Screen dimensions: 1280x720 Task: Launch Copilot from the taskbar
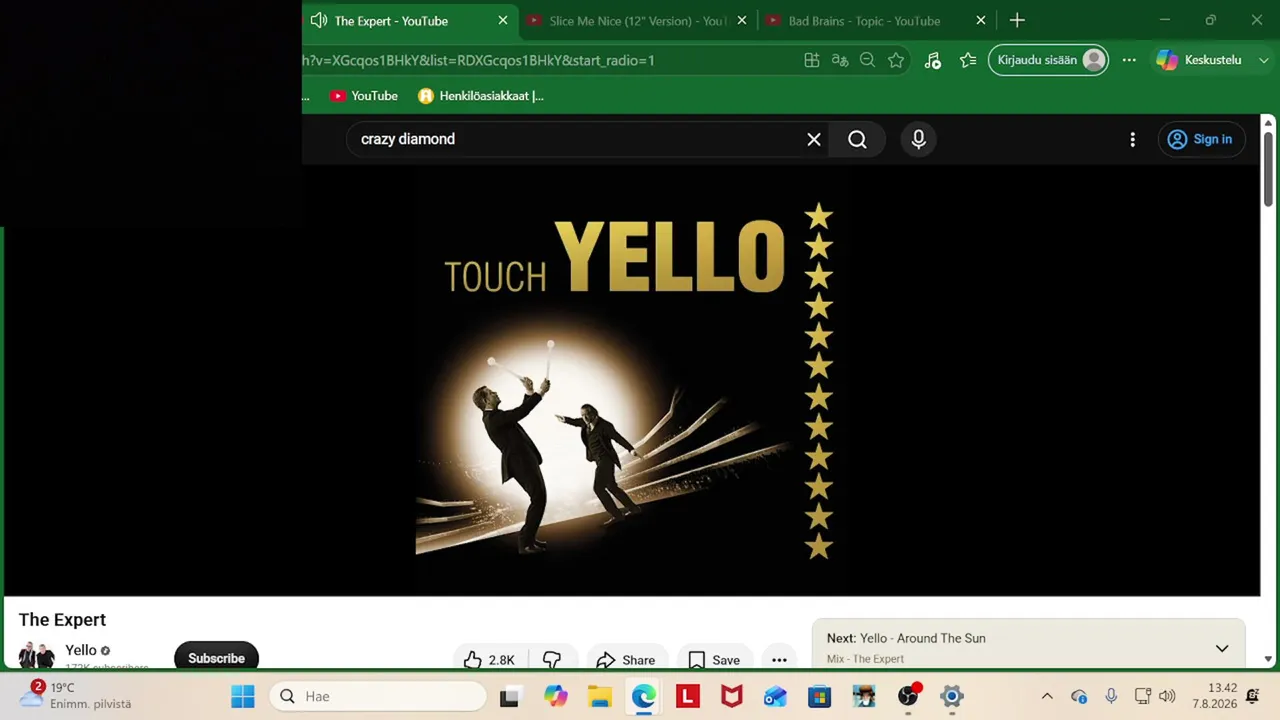pos(555,696)
